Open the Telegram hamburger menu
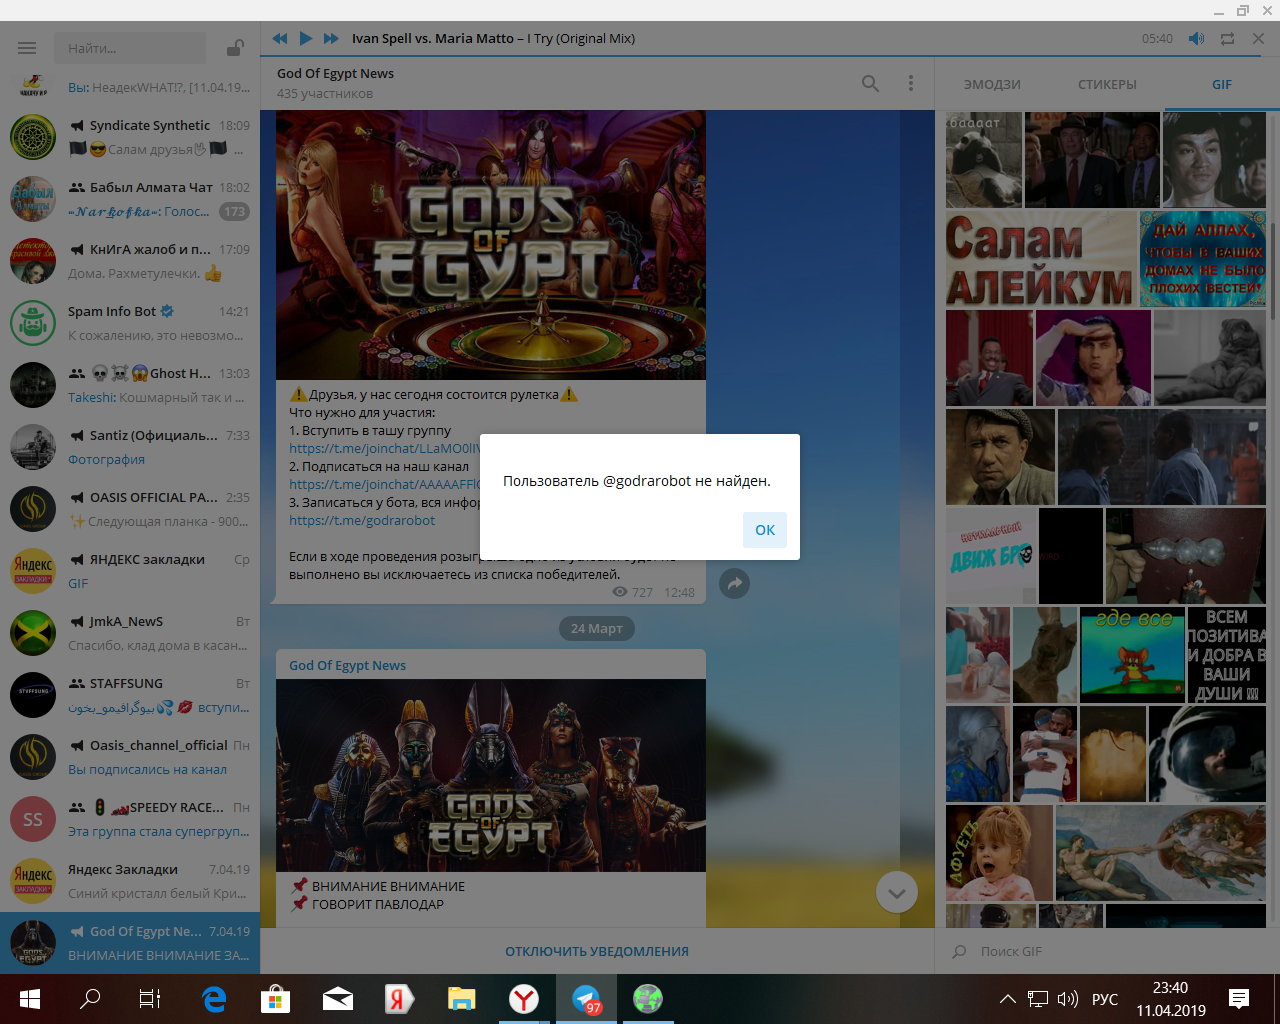 click(27, 48)
